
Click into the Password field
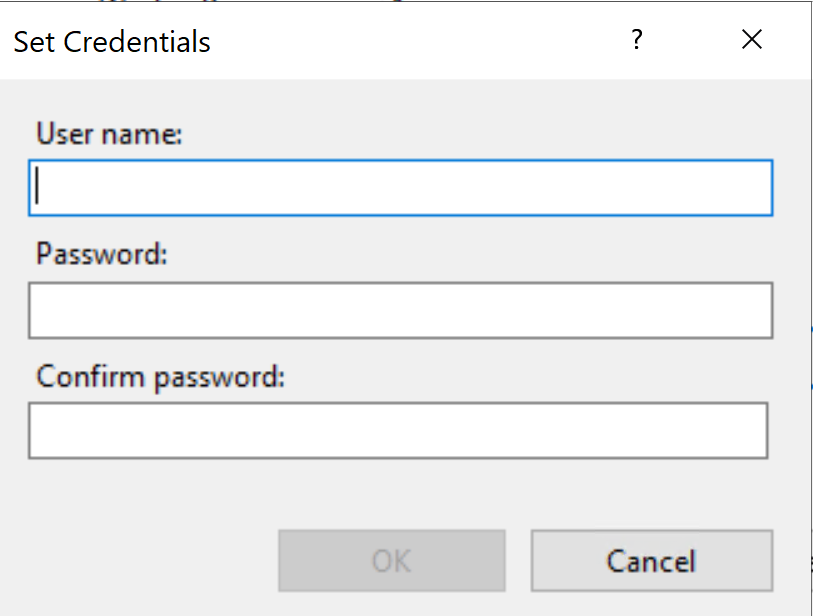[400, 310]
